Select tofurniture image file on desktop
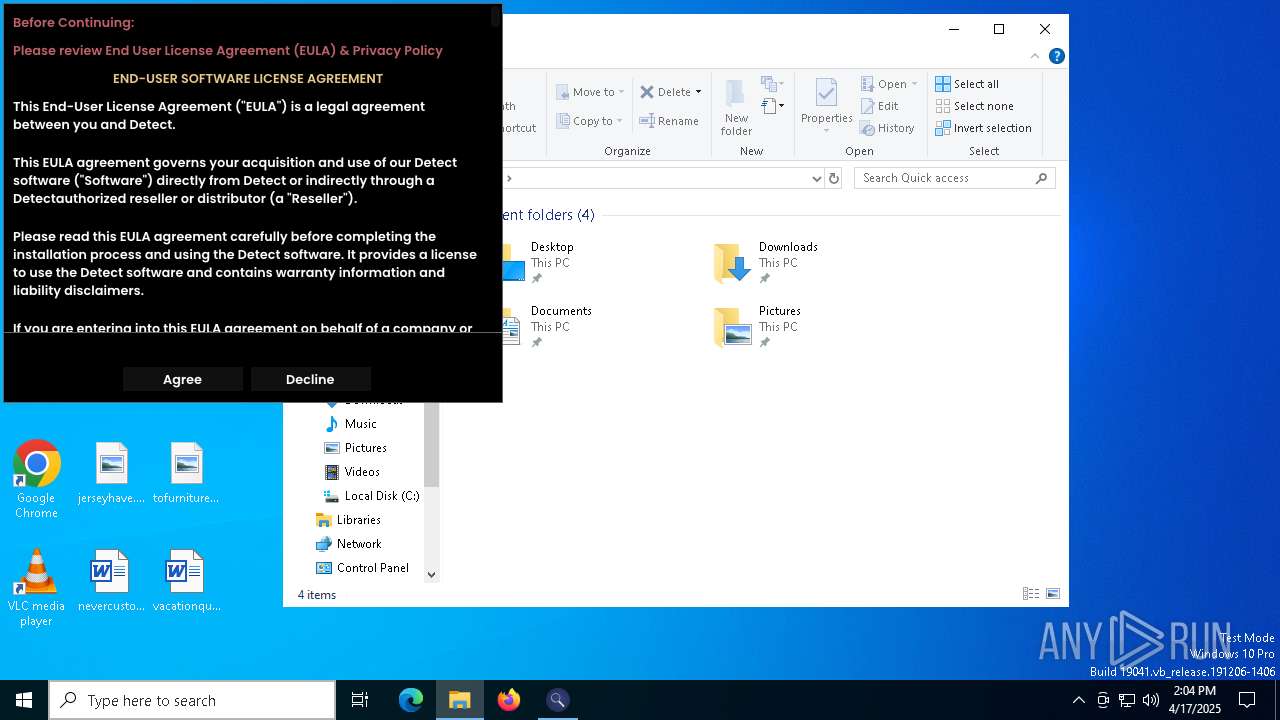 pyautogui.click(x=186, y=474)
